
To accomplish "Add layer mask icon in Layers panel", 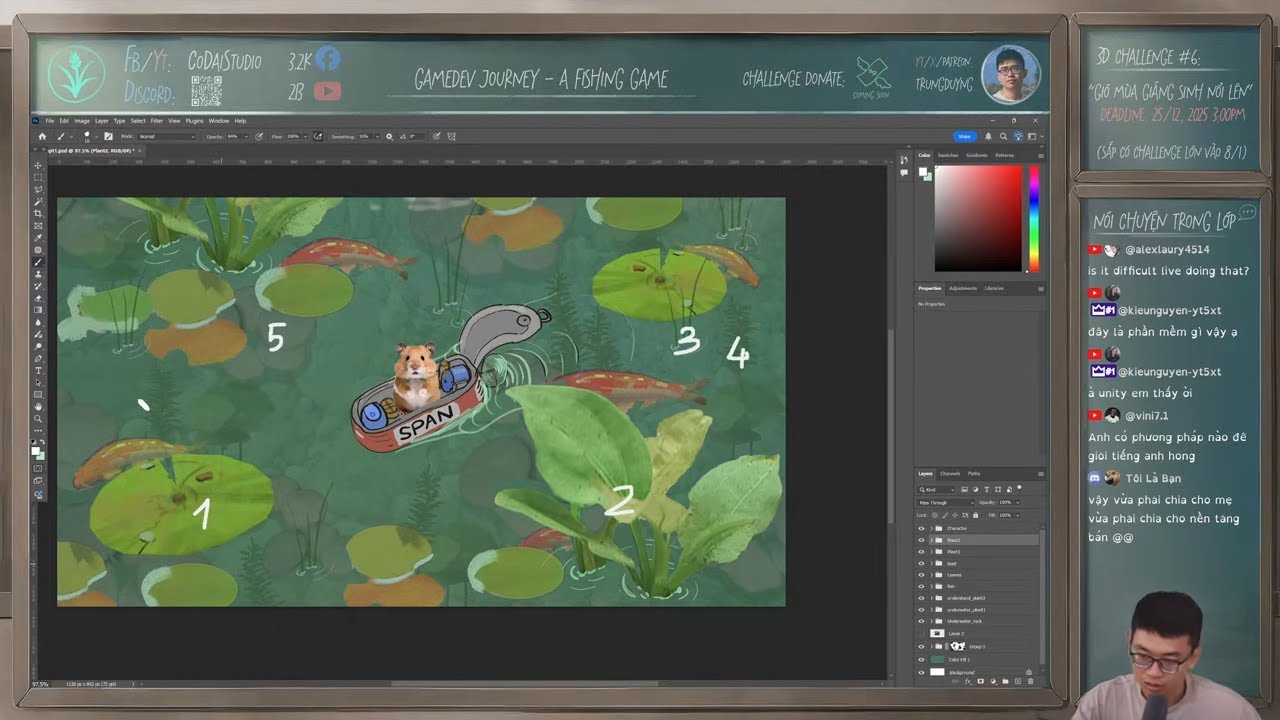I will tap(981, 681).
